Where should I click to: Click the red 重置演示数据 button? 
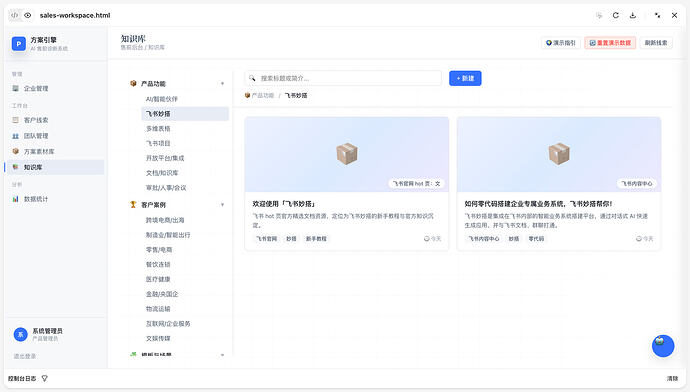point(610,43)
